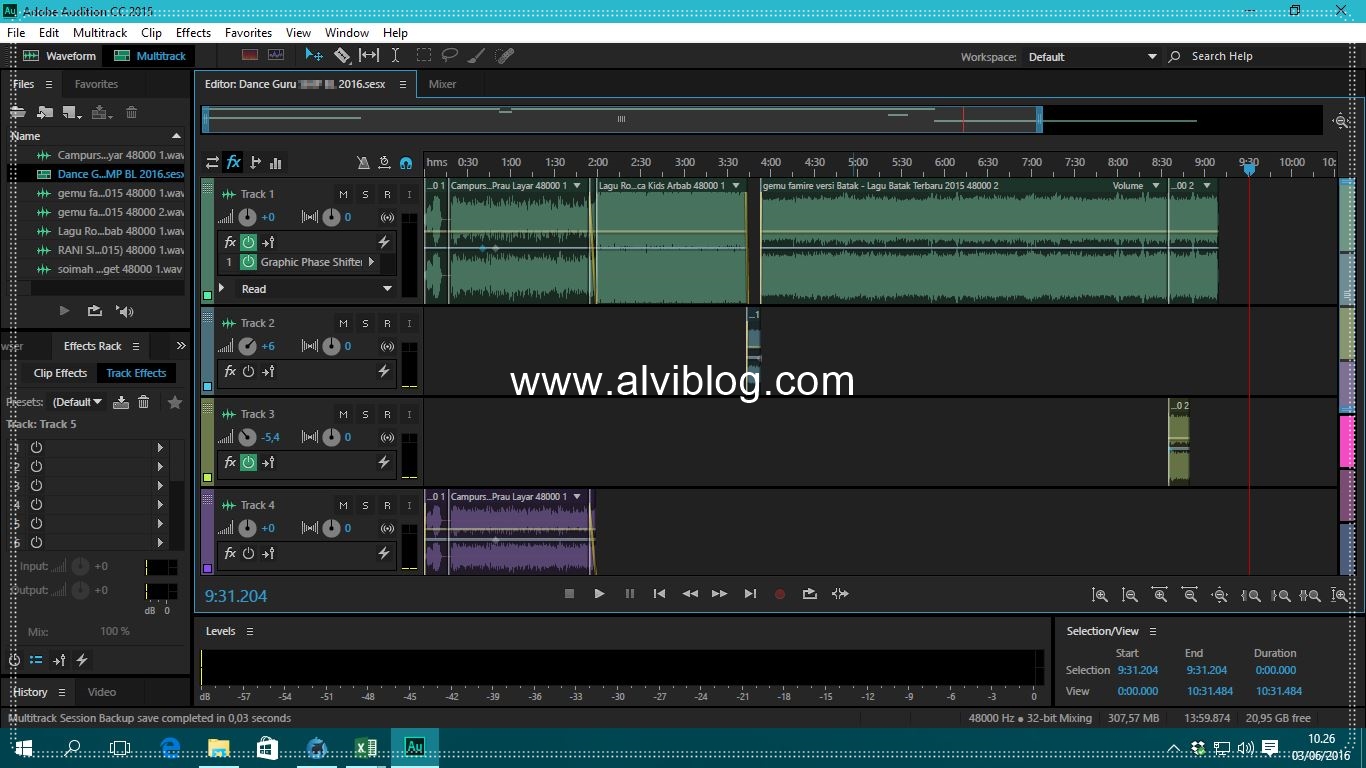Toggle power for effect slot 1 in Effects Rack
Image resolution: width=1366 pixels, height=768 pixels.
36,448
